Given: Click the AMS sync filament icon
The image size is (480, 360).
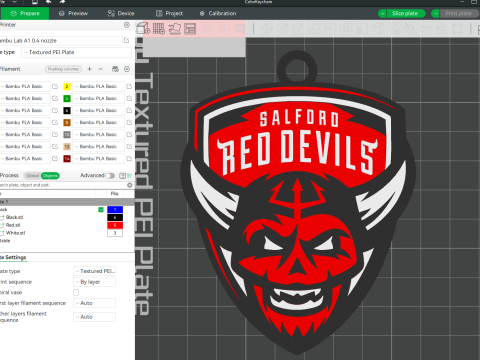Looking at the screenshot, I should click(x=115, y=69).
